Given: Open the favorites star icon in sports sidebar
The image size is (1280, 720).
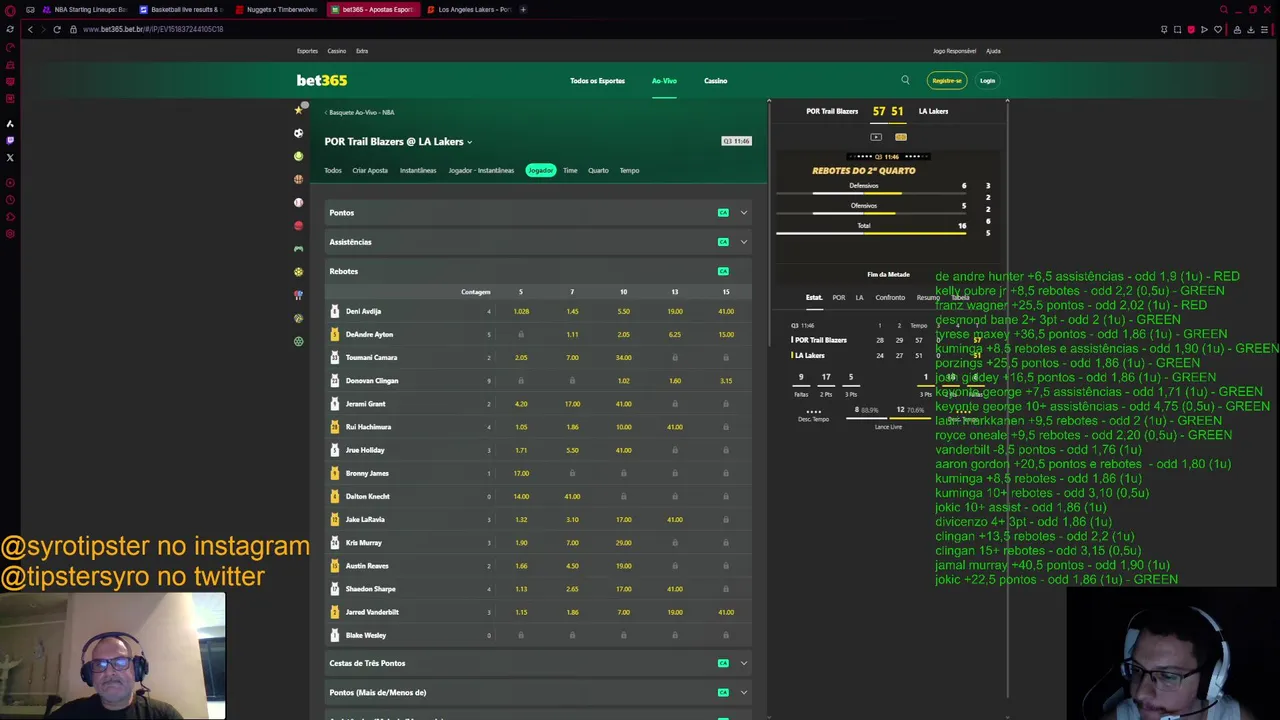Looking at the screenshot, I should [x=298, y=110].
